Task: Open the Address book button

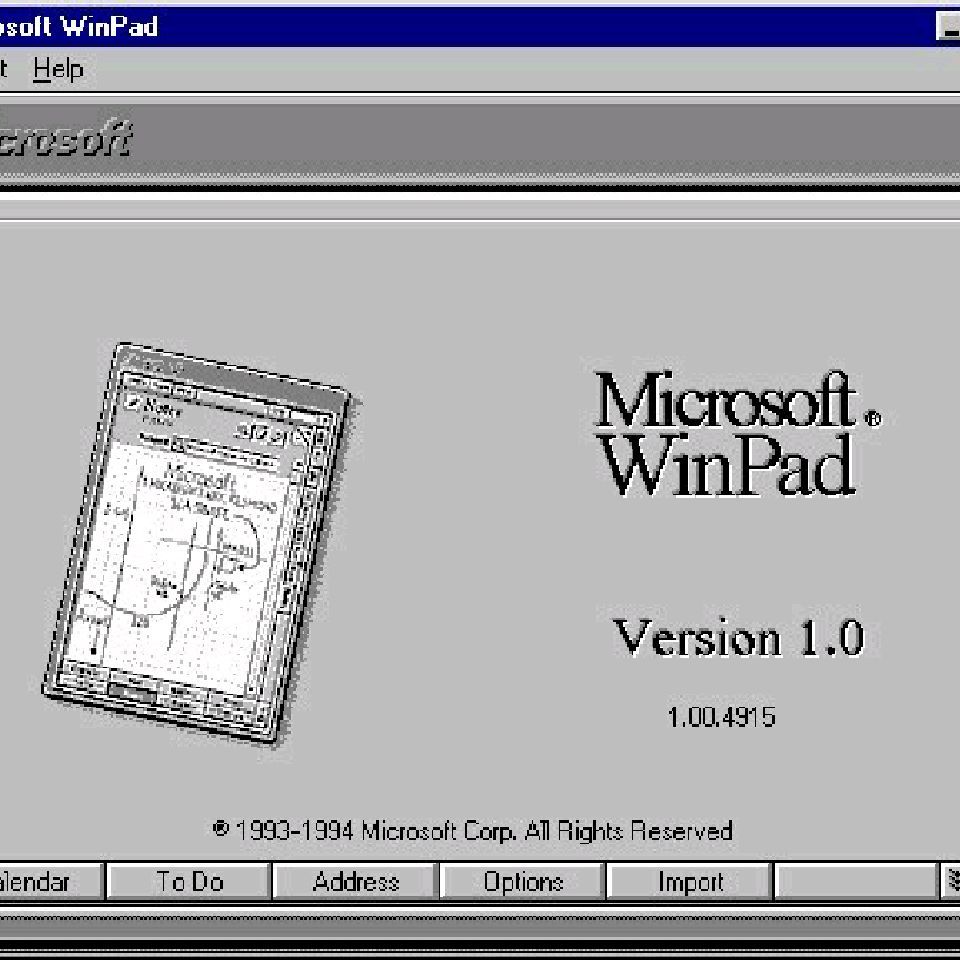Action: [356, 882]
